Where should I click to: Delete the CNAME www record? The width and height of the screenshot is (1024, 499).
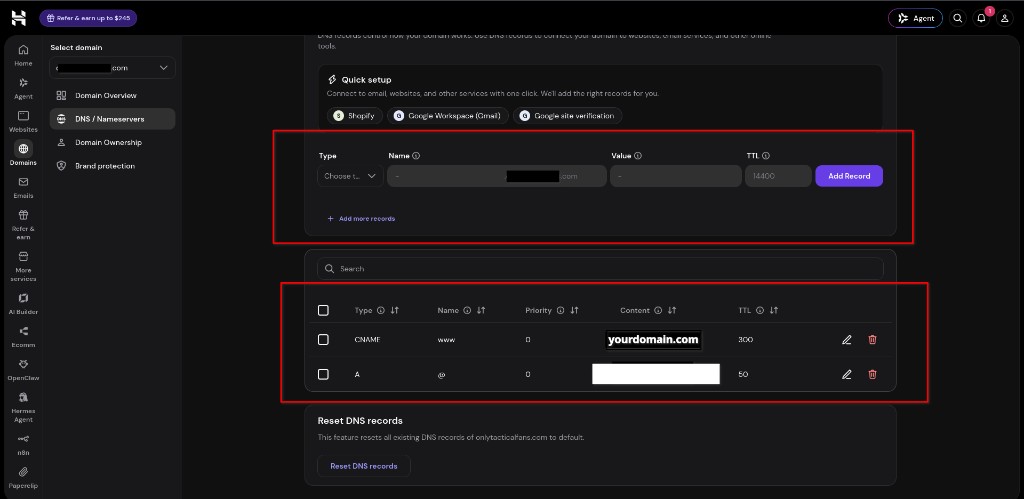click(x=872, y=340)
